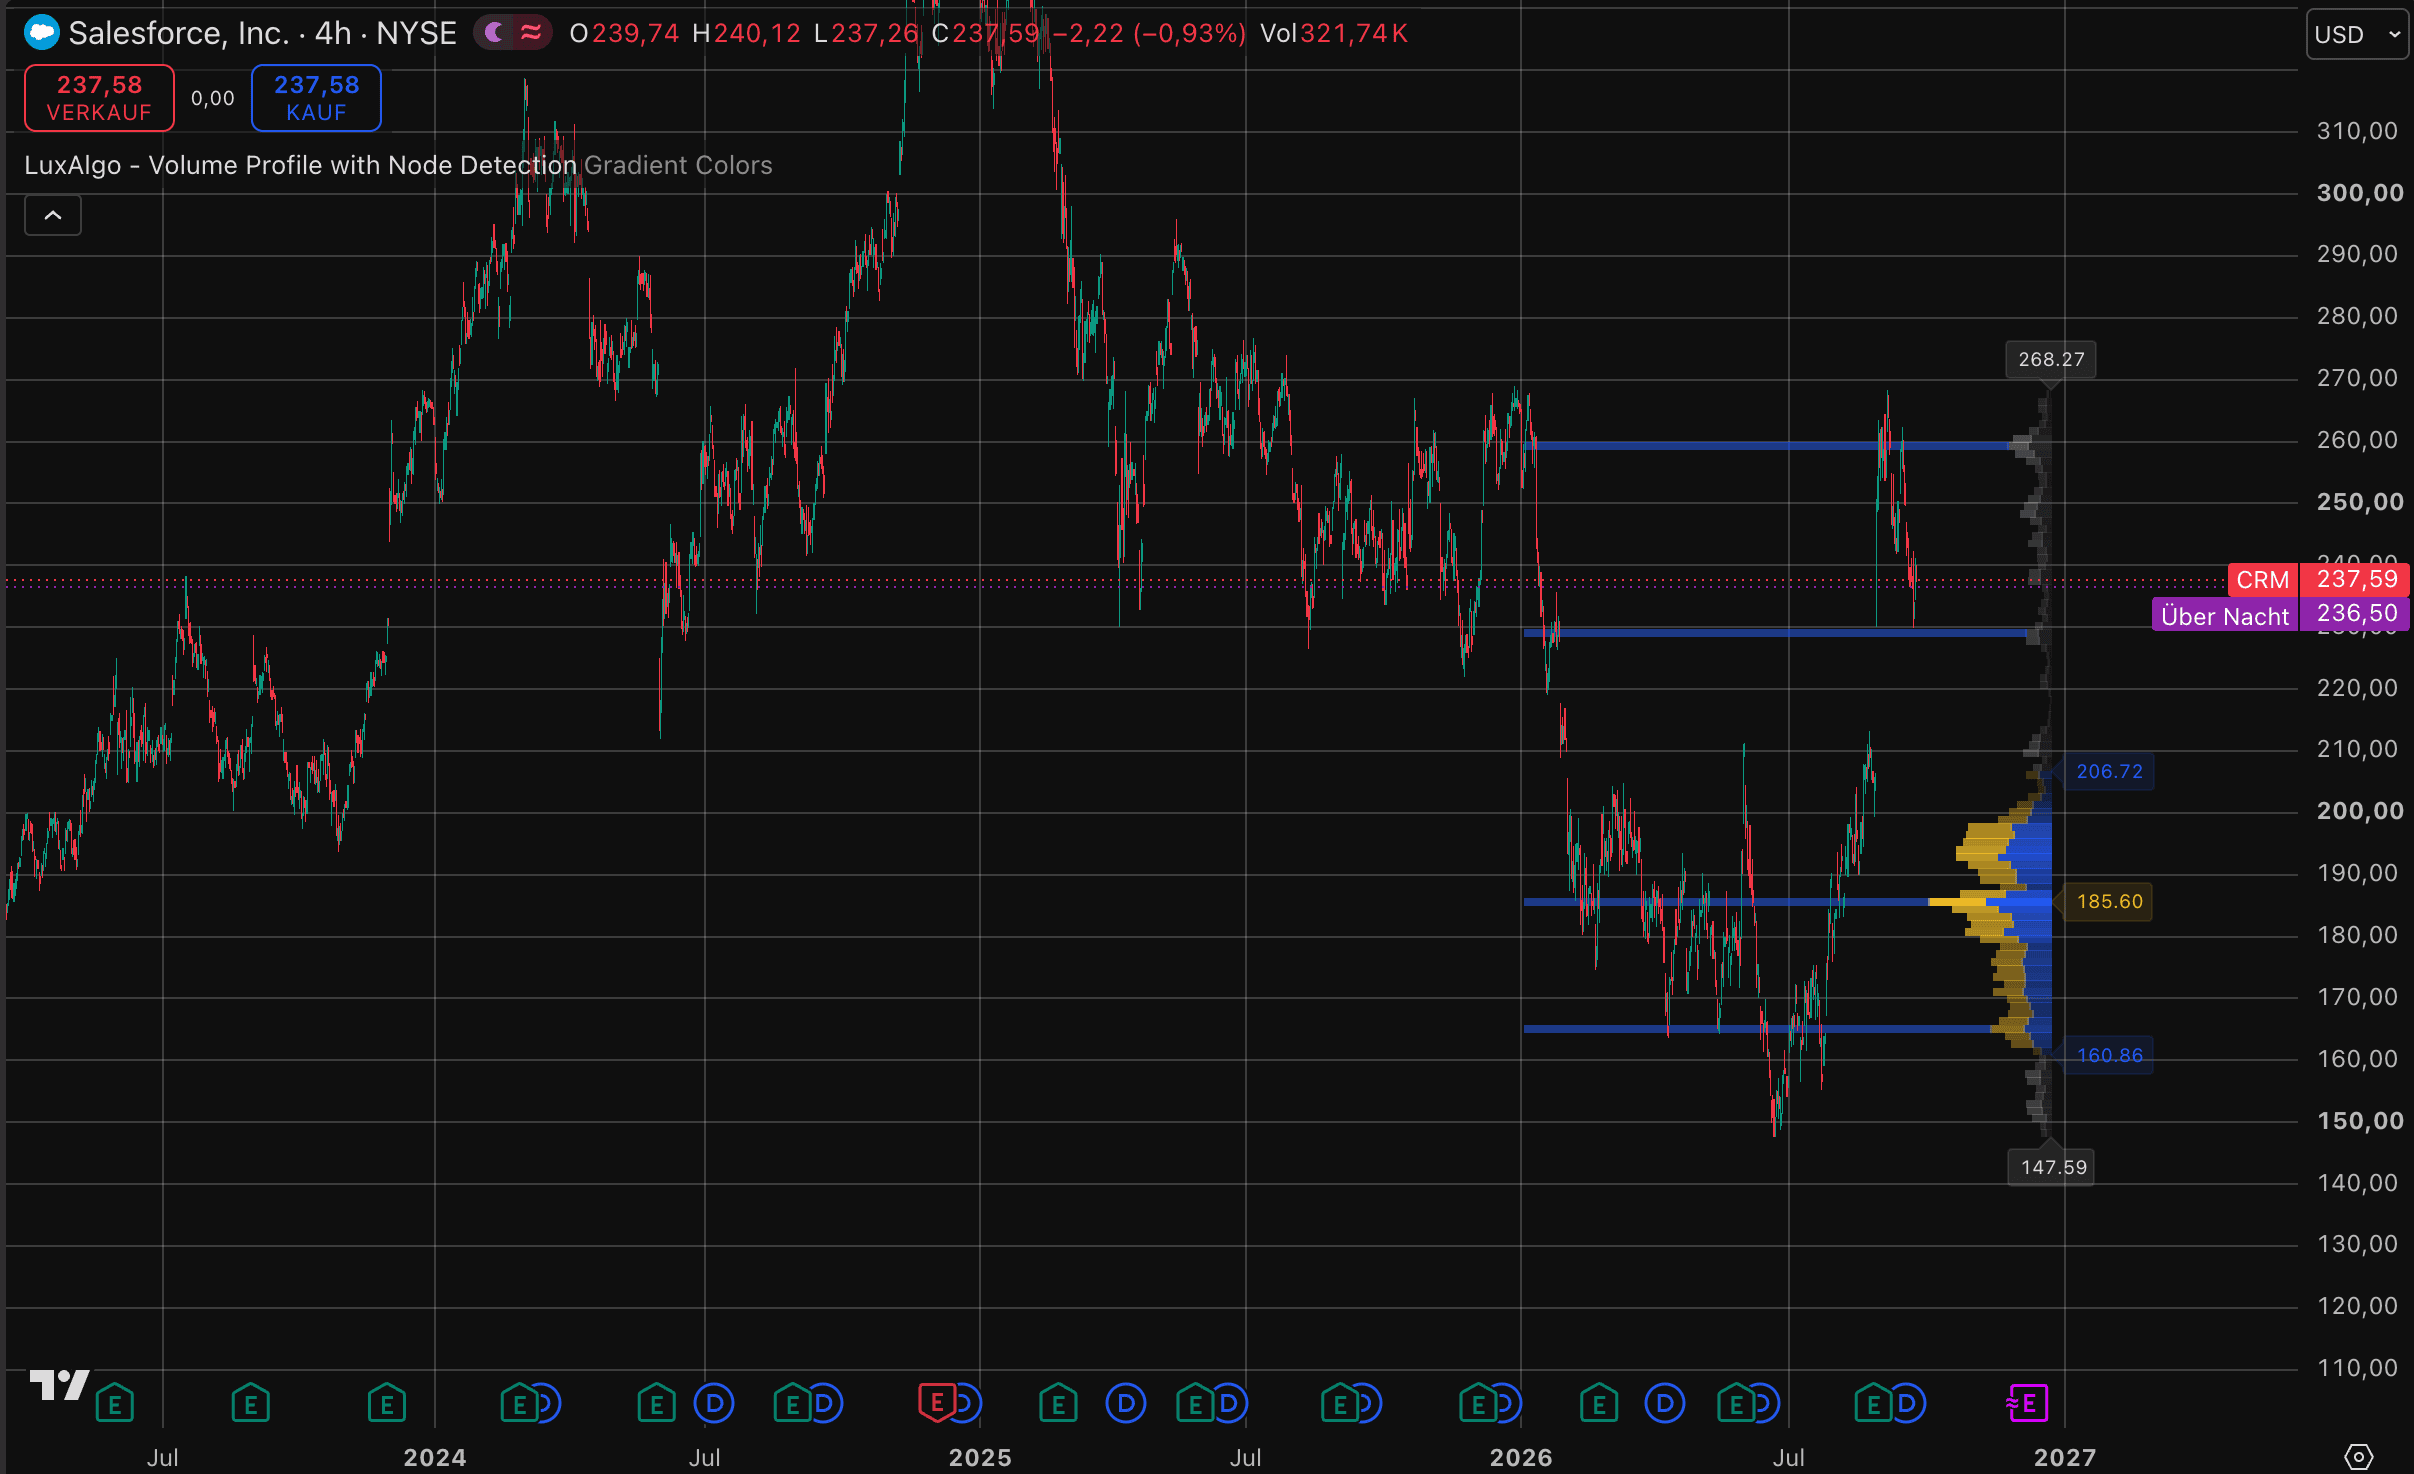Click the CRM 237,59 price label
2414x1474 pixels.
(x=2318, y=579)
